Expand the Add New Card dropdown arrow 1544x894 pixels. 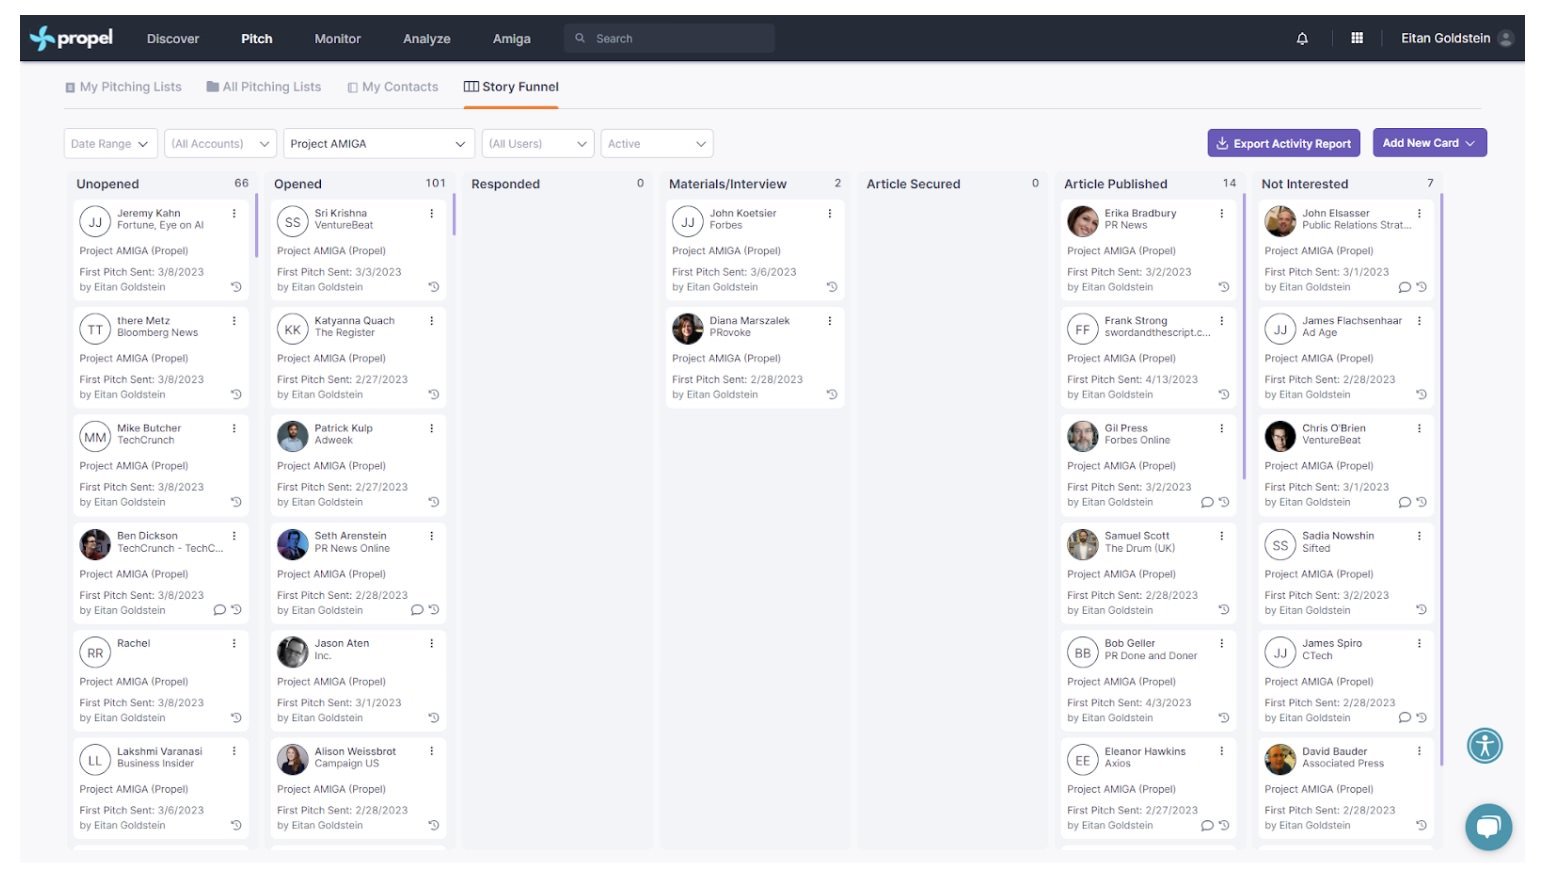[1471, 143]
